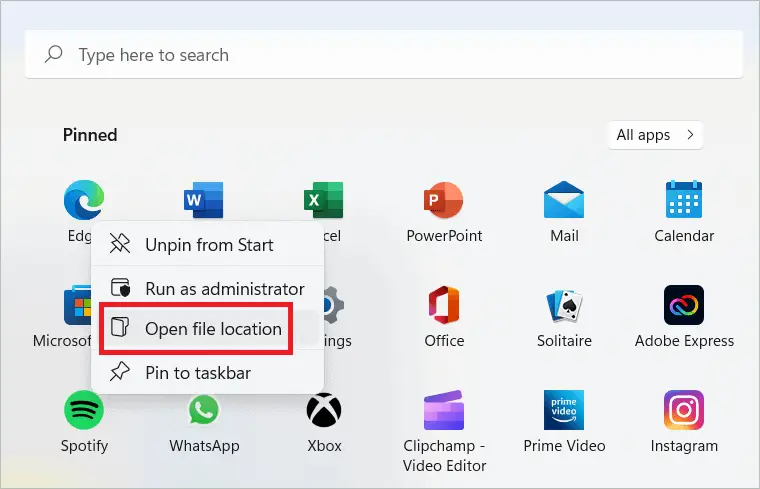Click the Pinned section heading

(90, 135)
